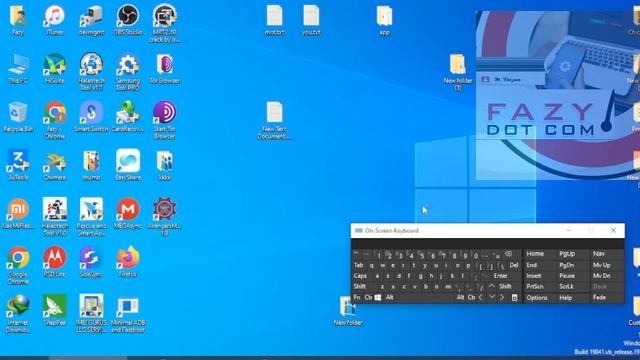Toggle the right Shift key

(x=505, y=287)
